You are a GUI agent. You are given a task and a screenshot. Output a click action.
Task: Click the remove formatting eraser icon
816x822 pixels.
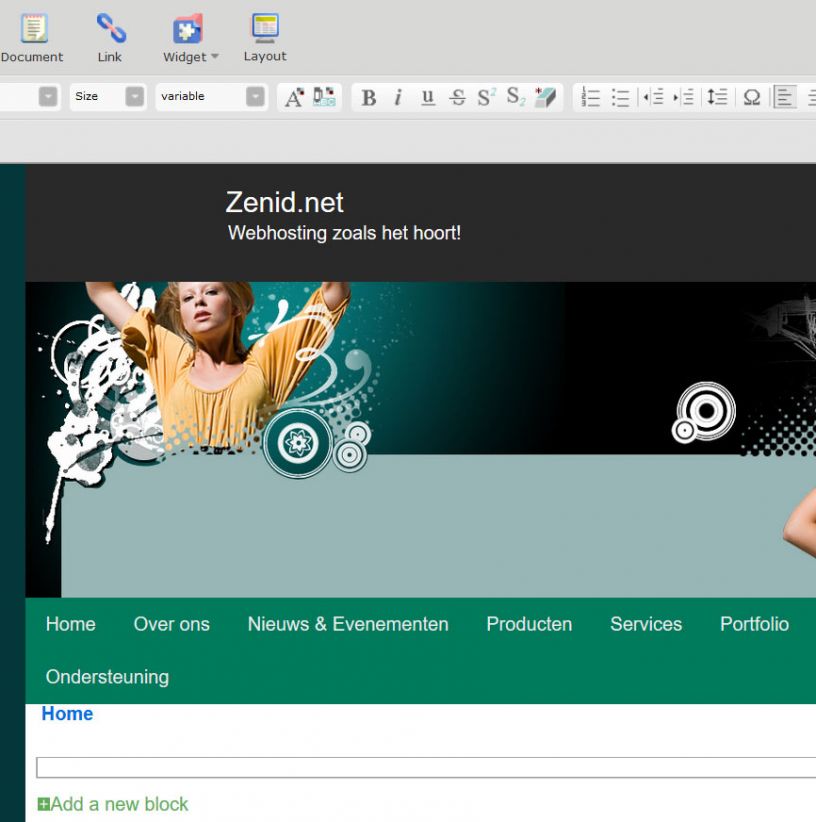pyautogui.click(x=545, y=98)
